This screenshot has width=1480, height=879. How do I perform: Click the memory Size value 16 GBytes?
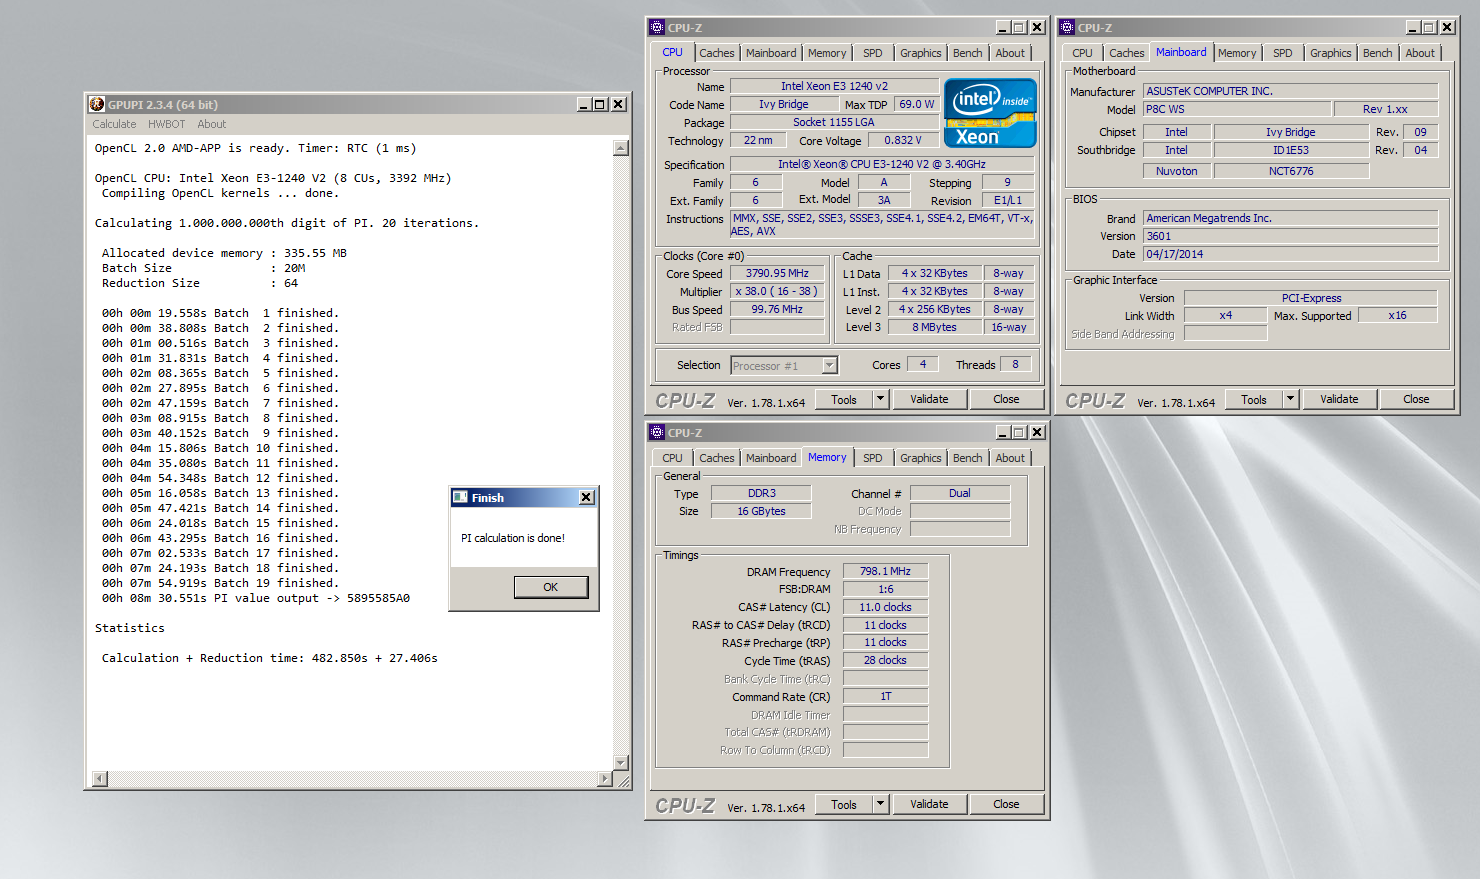click(x=761, y=511)
